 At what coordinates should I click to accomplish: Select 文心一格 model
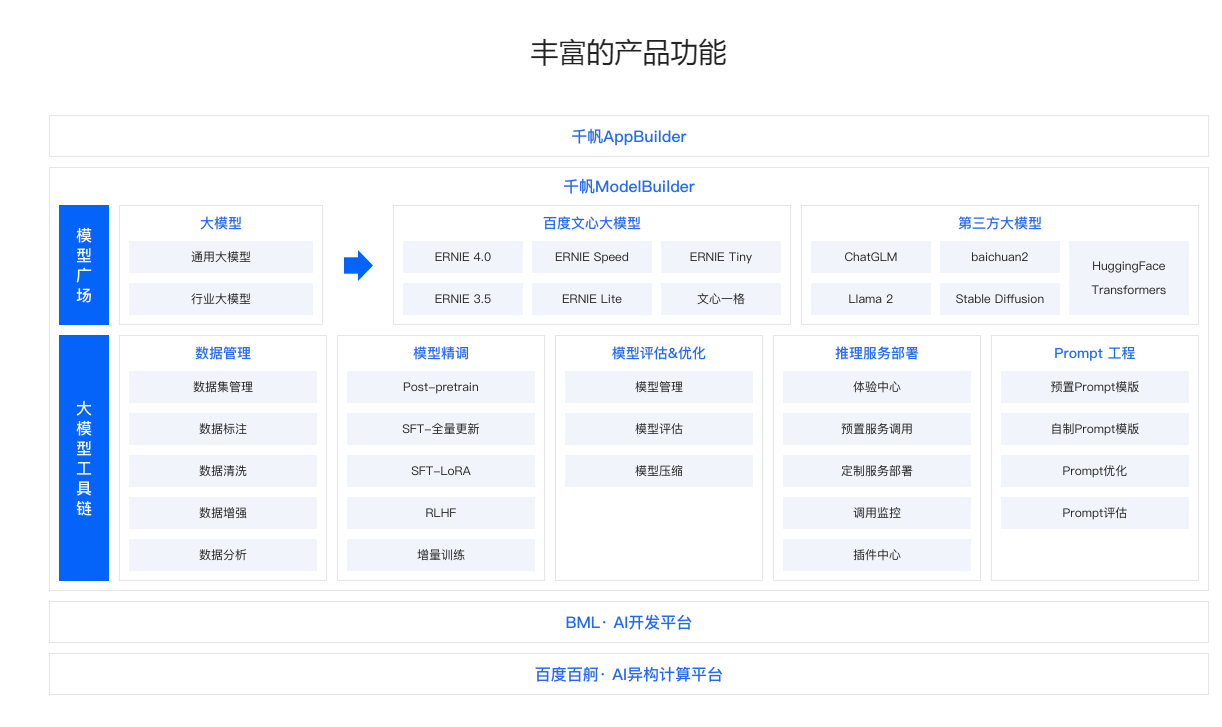[x=721, y=299]
